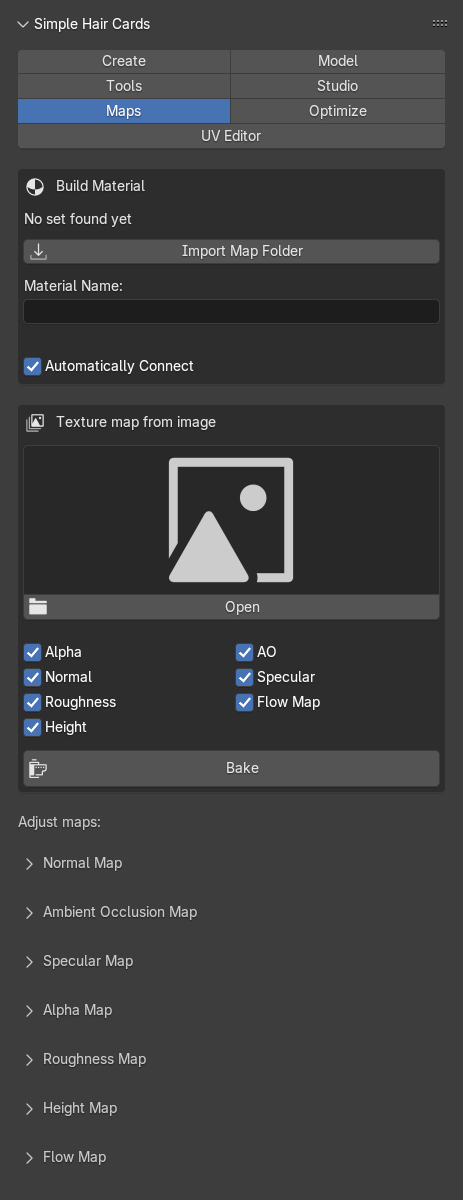Viewport: 463px width, 1200px height.
Task: Switch to the Model tab
Action: 338,61
